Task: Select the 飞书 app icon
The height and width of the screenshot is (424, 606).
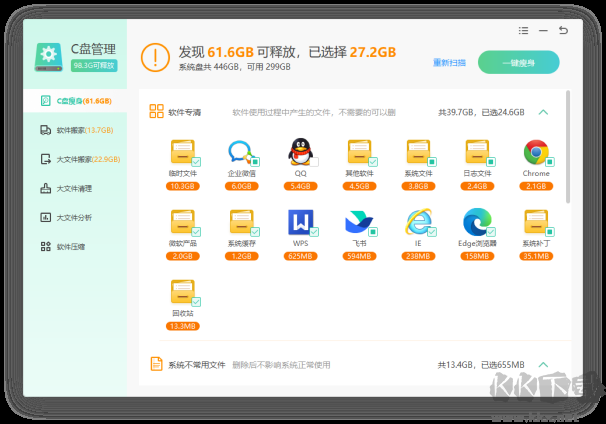Action: [x=359, y=222]
